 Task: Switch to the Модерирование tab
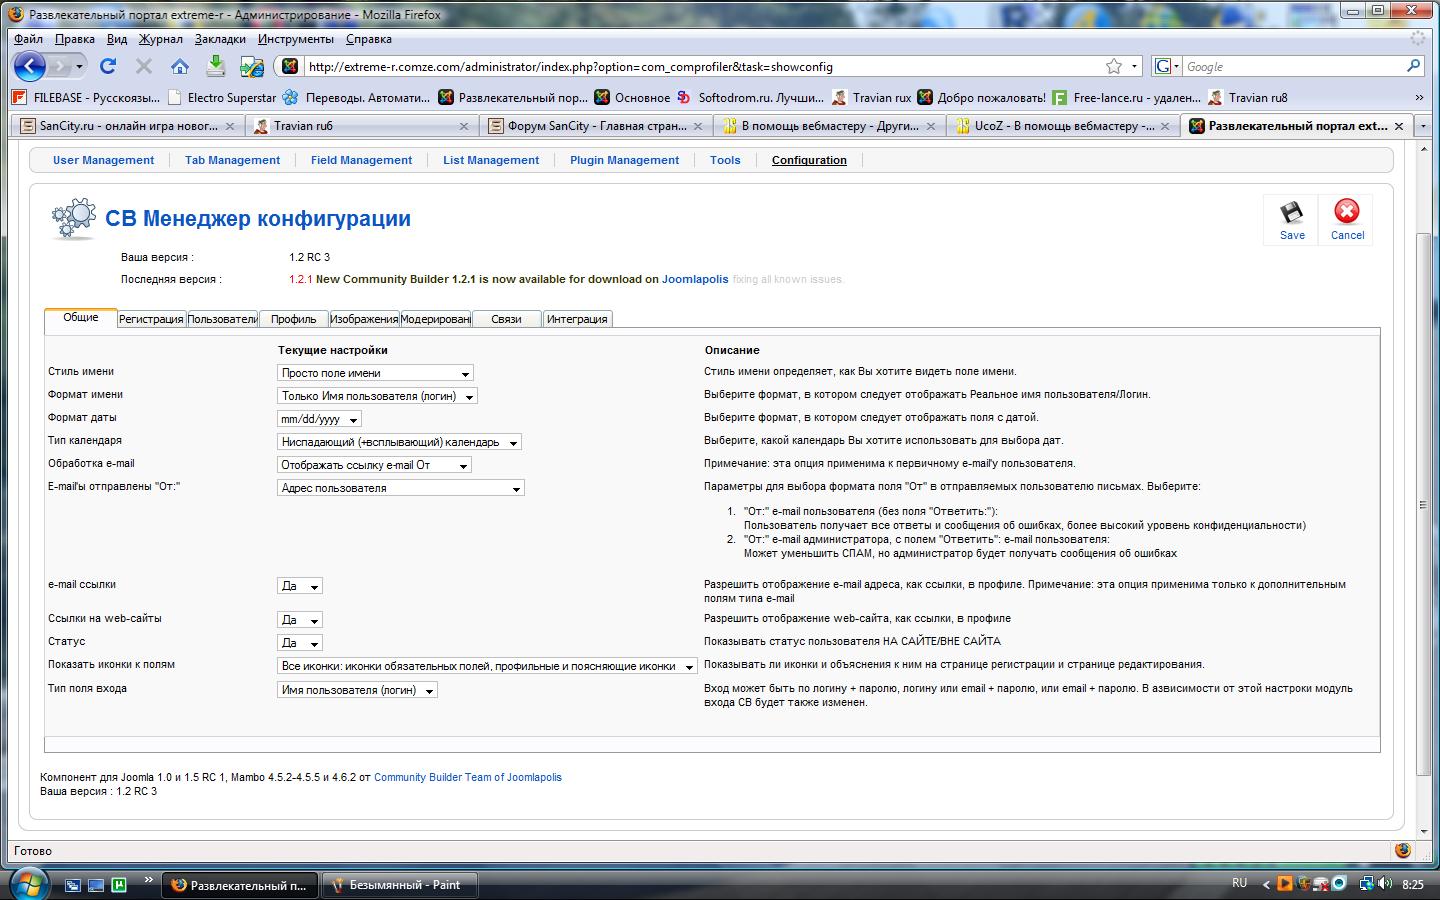click(x=435, y=319)
